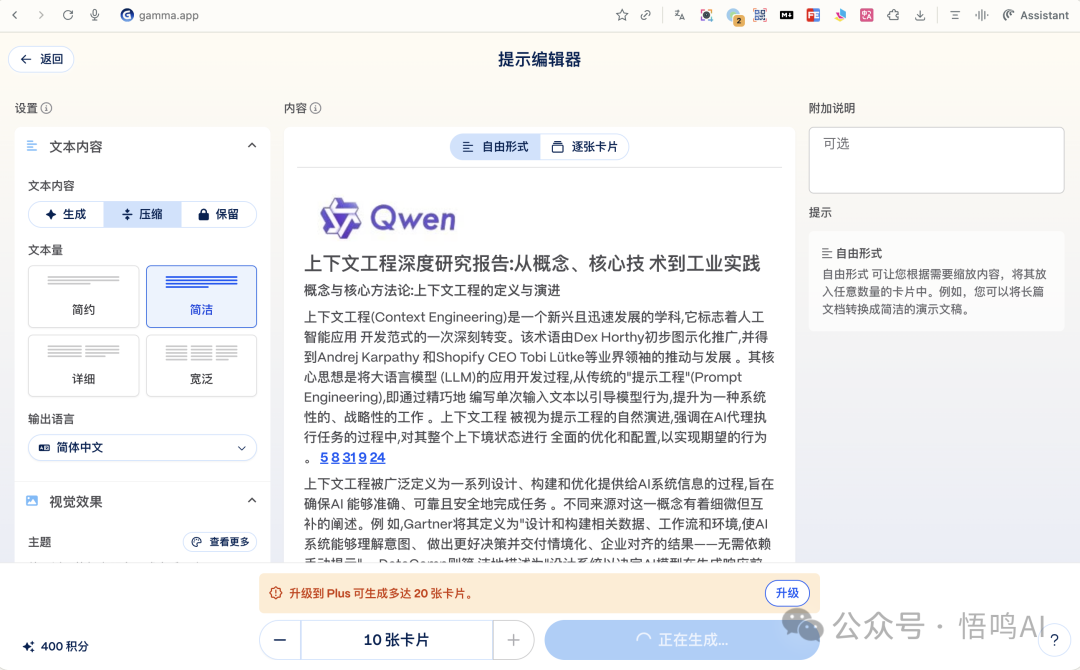The height and width of the screenshot is (670, 1080).
Task: Select 生成 text content mode
Action: 66,214
